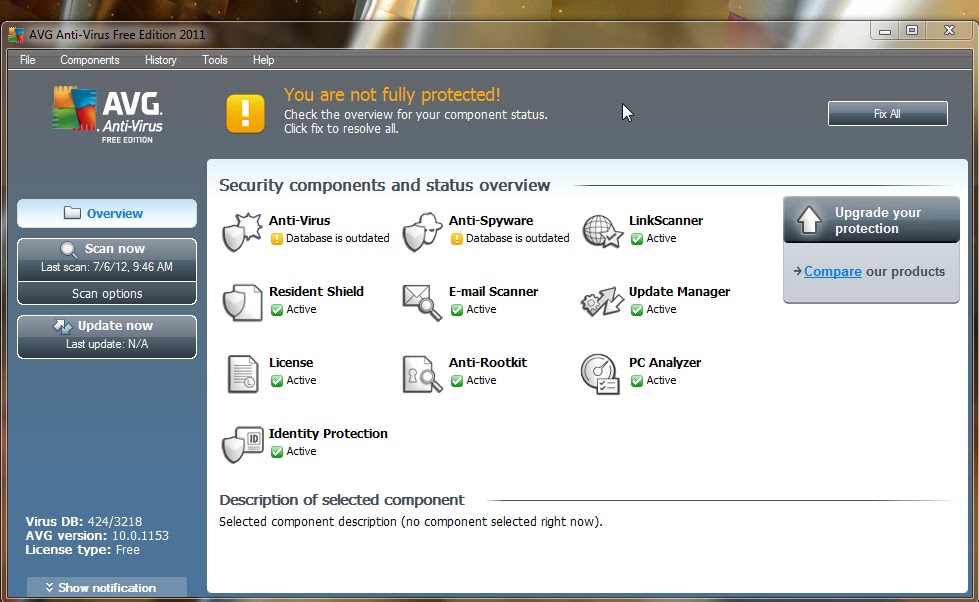
Task: Click 'Virus DB: 424/3218' text
Action: 84,521
